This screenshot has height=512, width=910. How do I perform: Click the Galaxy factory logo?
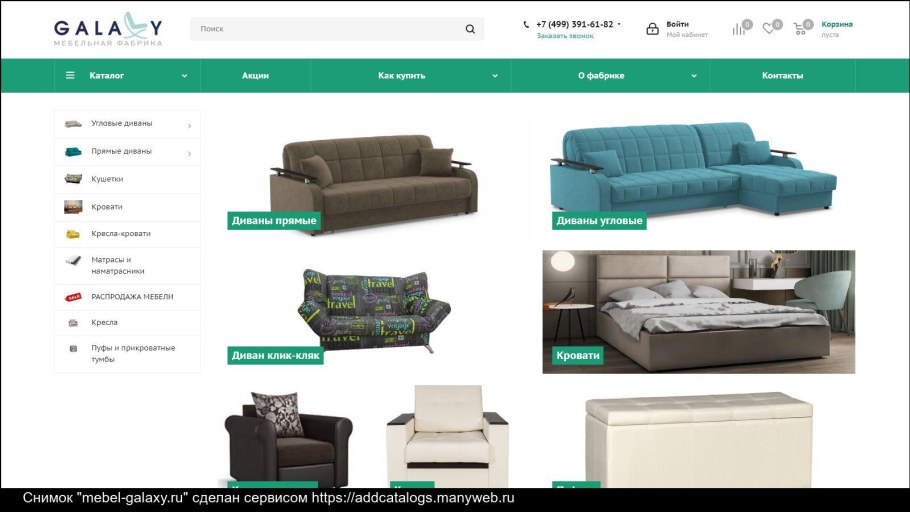pyautogui.click(x=108, y=29)
